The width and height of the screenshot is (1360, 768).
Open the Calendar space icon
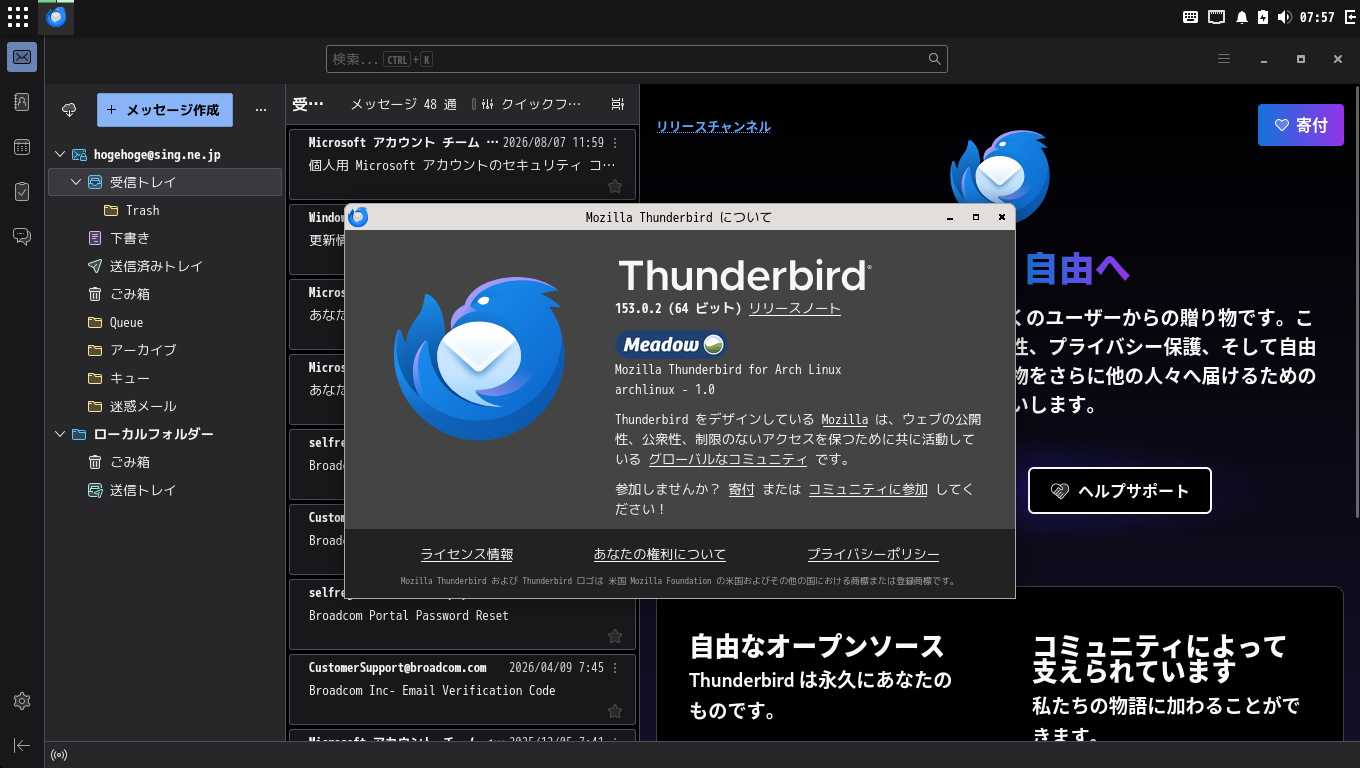pyautogui.click(x=22, y=147)
